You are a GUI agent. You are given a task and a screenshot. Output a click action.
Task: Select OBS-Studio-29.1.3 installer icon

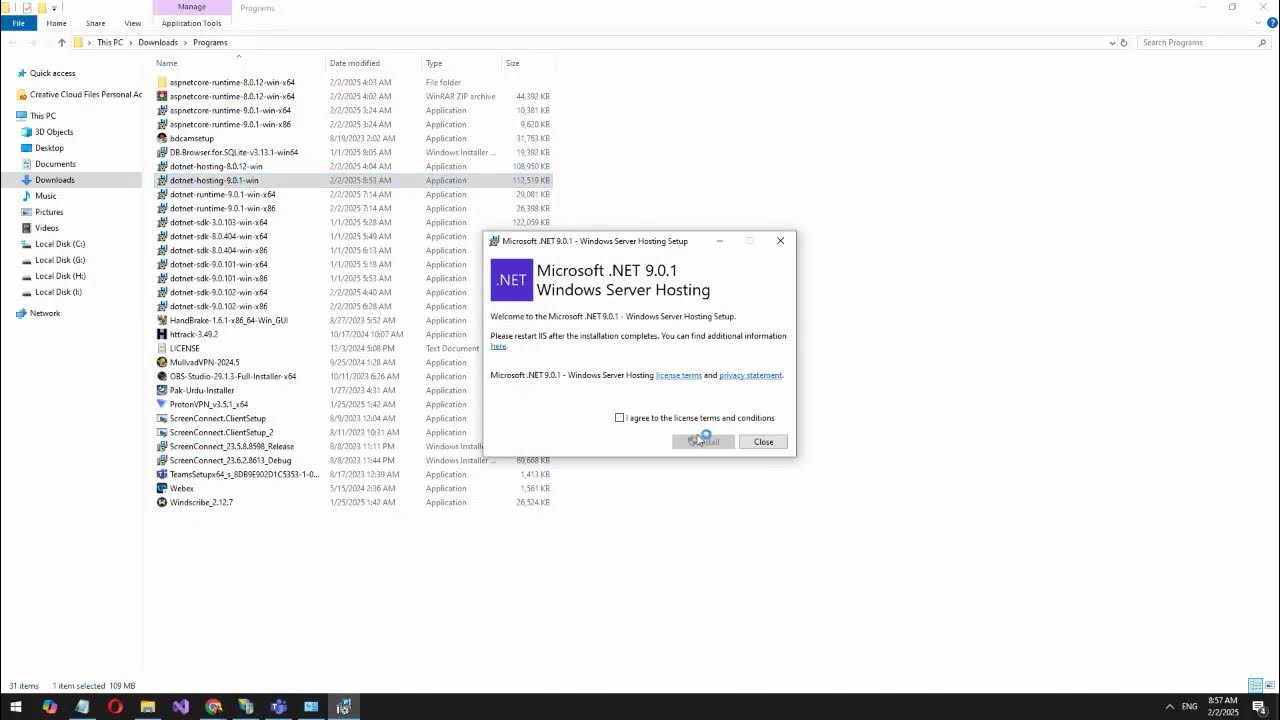point(162,376)
